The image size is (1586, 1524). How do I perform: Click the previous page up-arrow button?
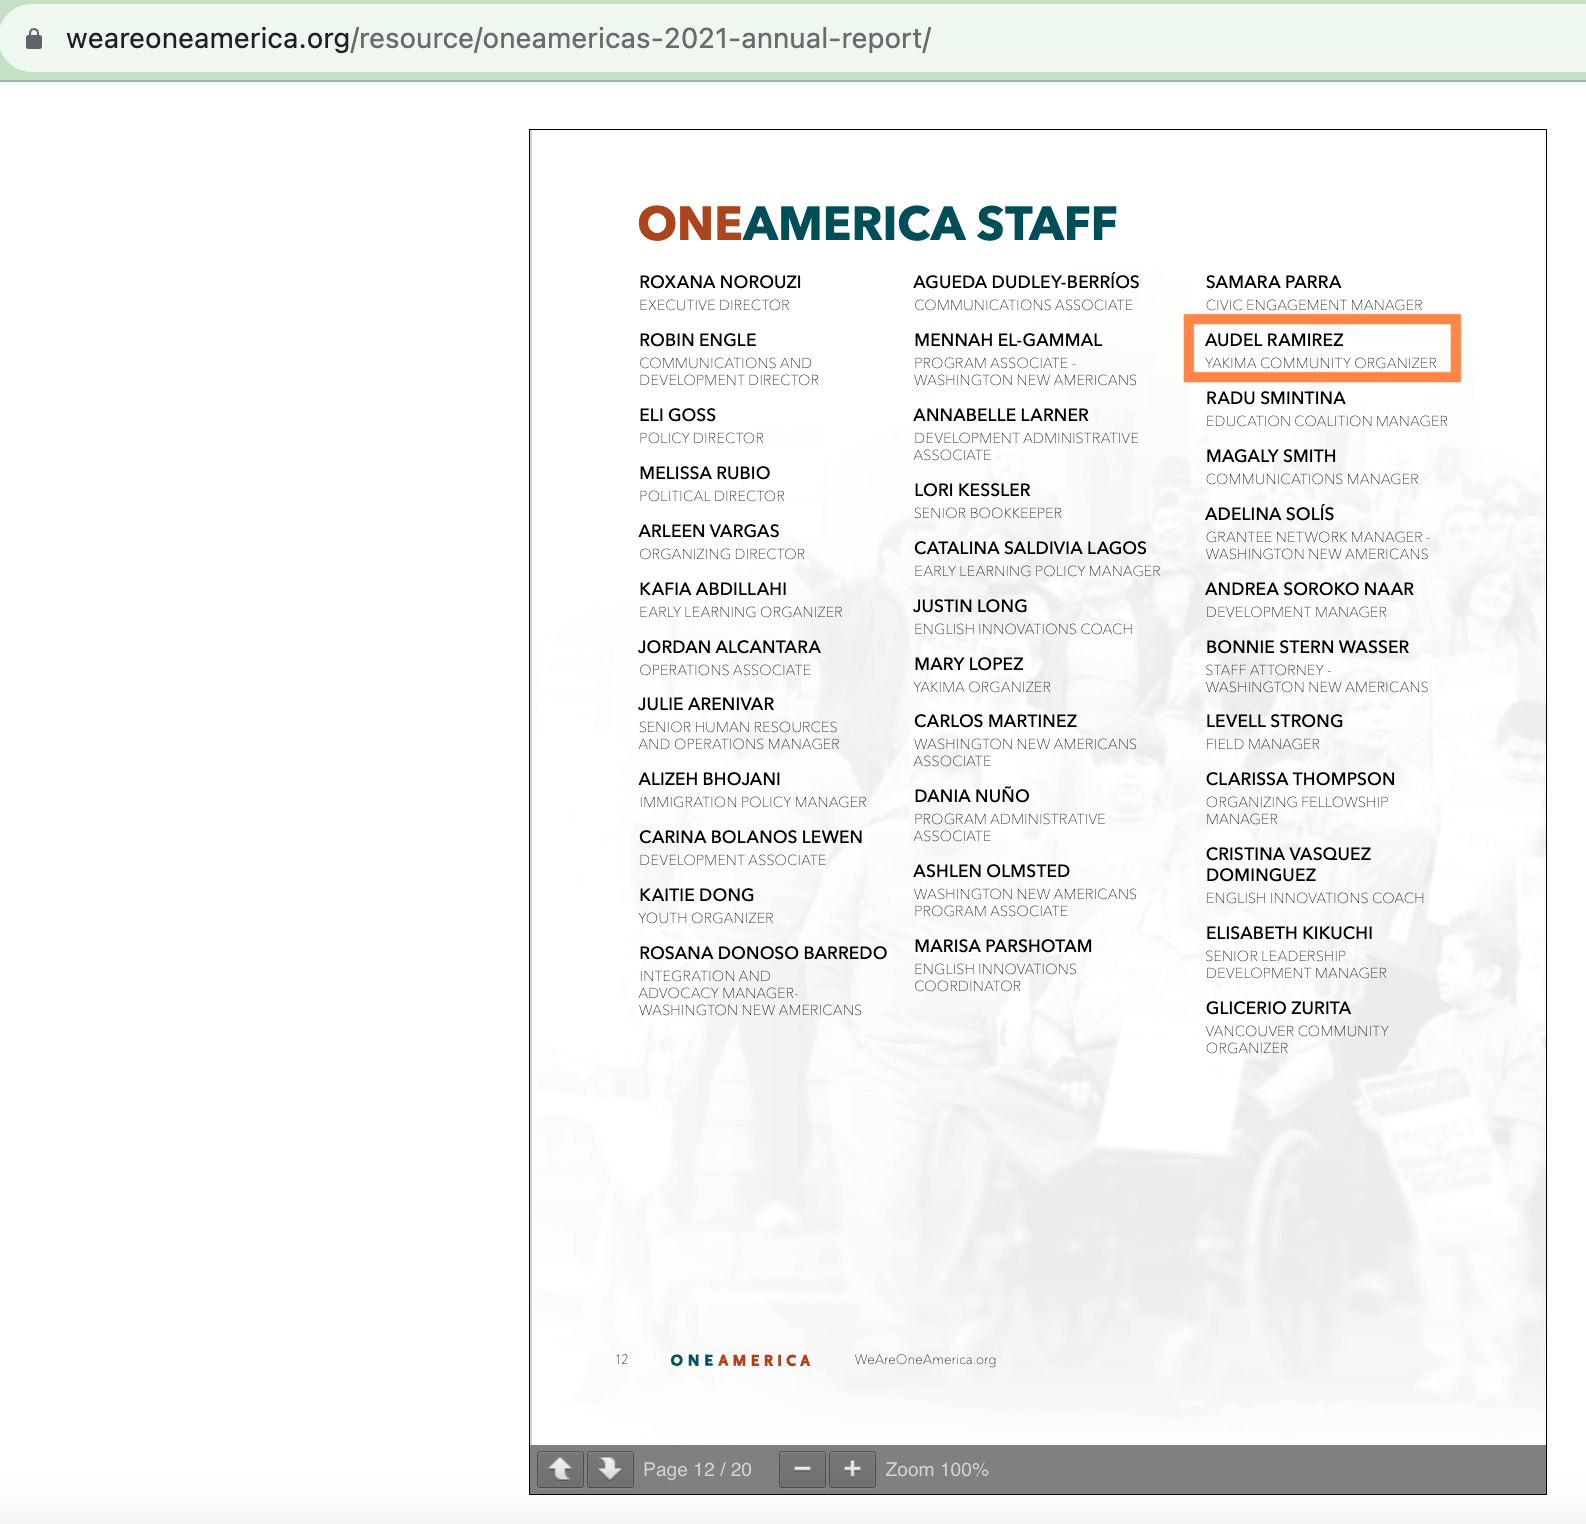click(561, 1469)
